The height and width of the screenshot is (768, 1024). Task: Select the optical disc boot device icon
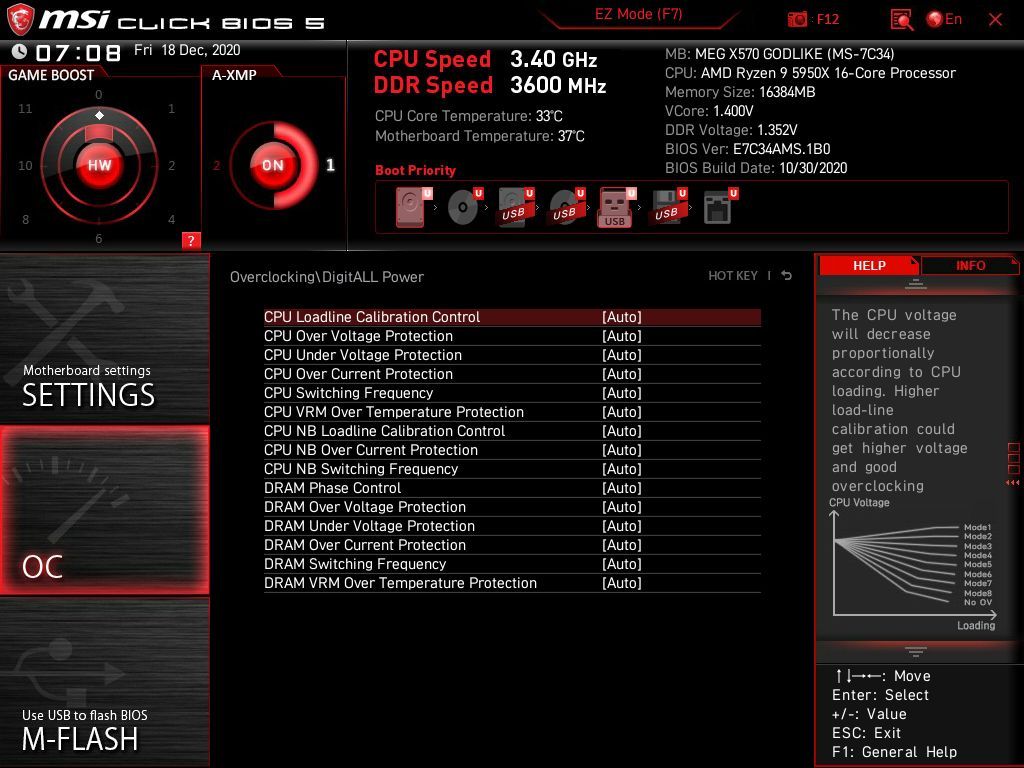(x=465, y=207)
